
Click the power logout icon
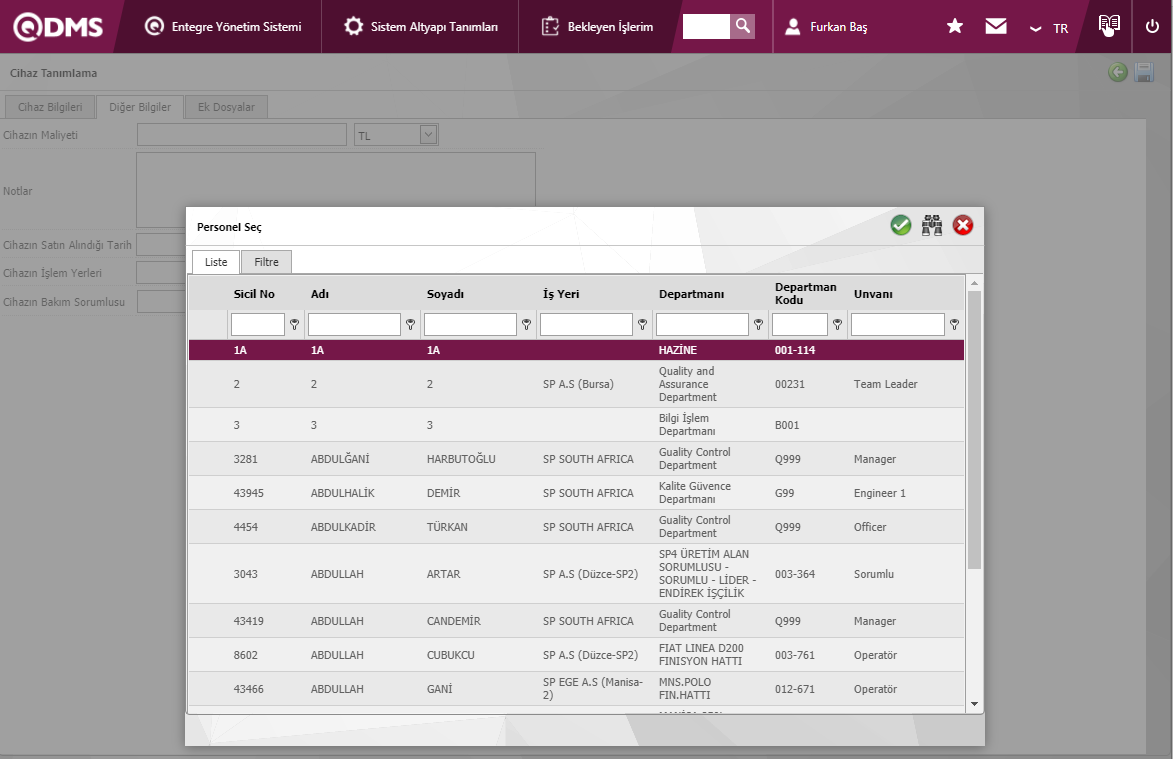[x=1152, y=27]
